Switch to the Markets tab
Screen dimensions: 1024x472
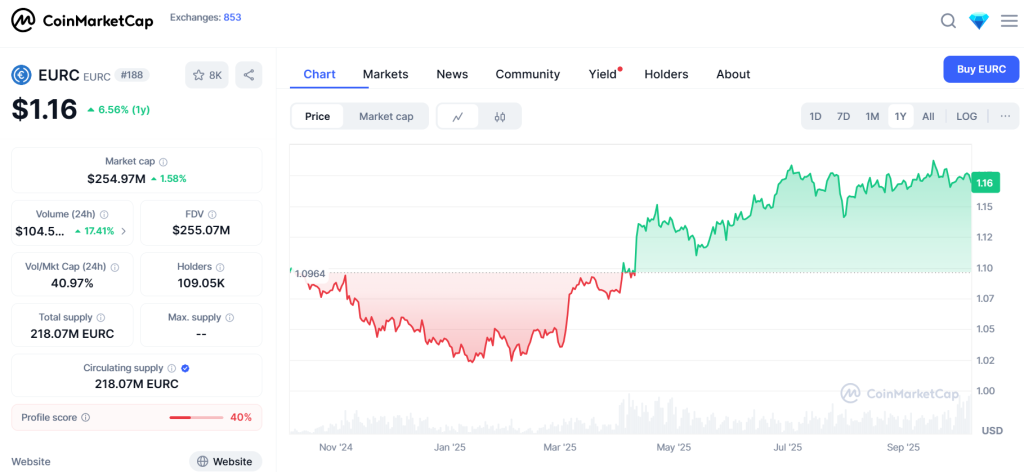(x=385, y=74)
